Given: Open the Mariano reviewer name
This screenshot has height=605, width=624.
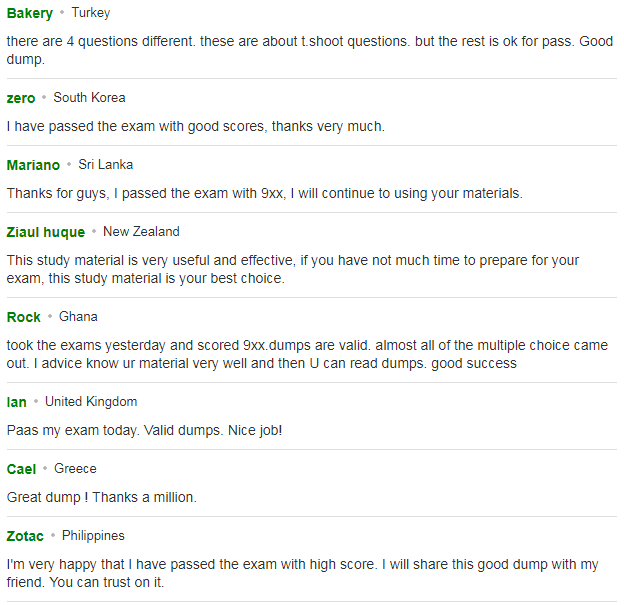Looking at the screenshot, I should tap(33, 165).
